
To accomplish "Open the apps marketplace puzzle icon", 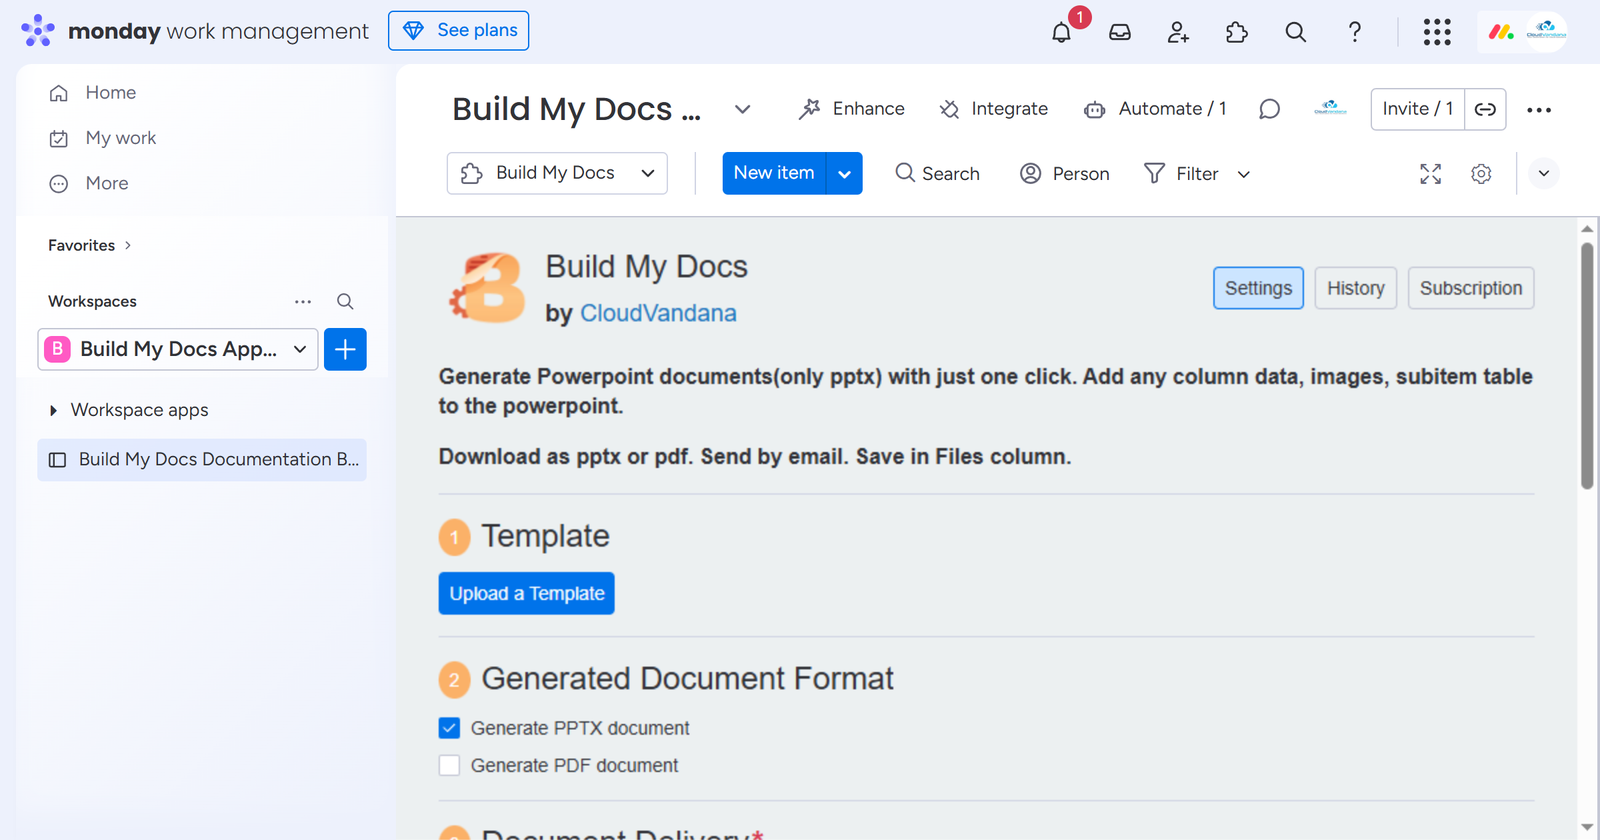I will (x=1237, y=32).
